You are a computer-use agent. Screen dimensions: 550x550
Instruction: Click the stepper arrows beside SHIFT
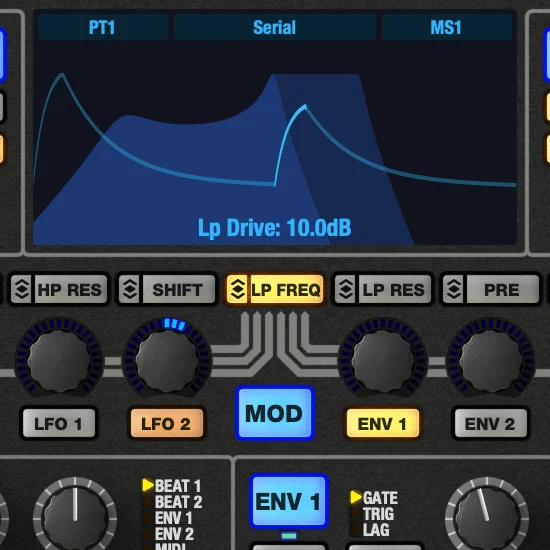pos(130,289)
